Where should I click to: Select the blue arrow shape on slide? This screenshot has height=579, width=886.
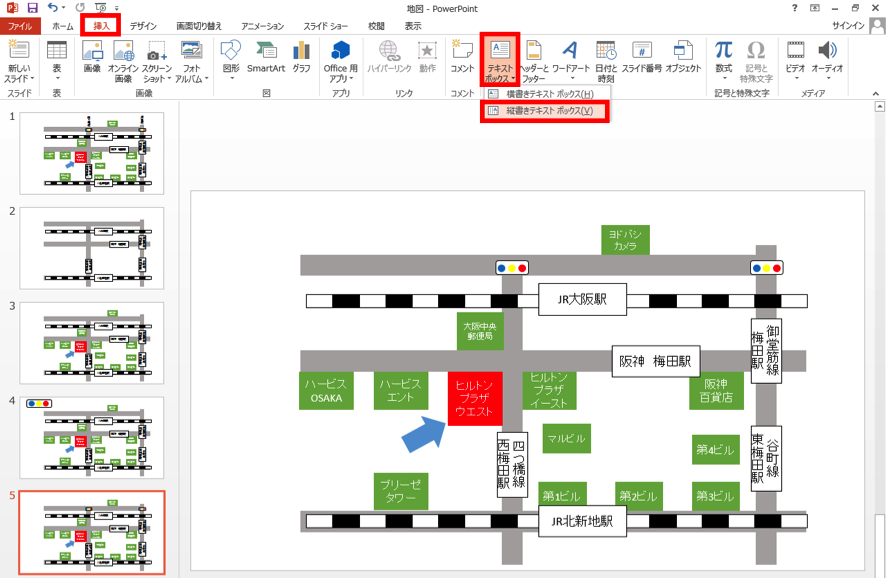pos(424,434)
